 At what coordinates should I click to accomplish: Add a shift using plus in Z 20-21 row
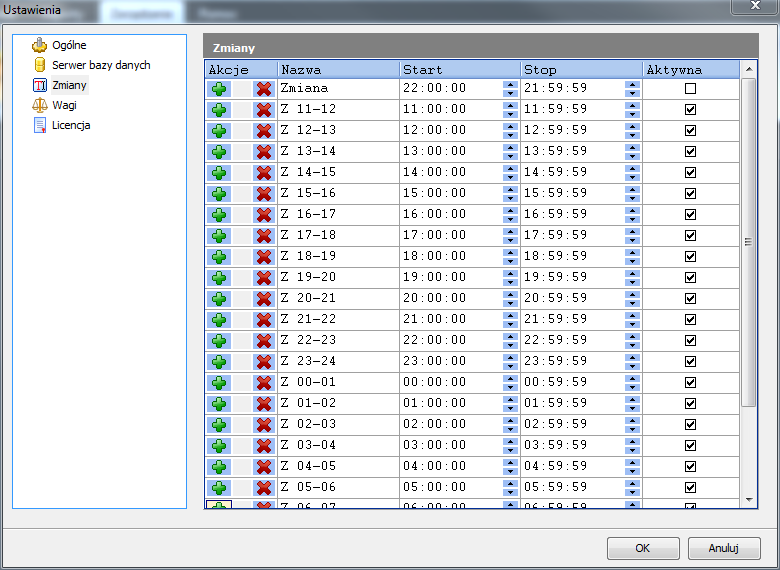tap(219, 298)
